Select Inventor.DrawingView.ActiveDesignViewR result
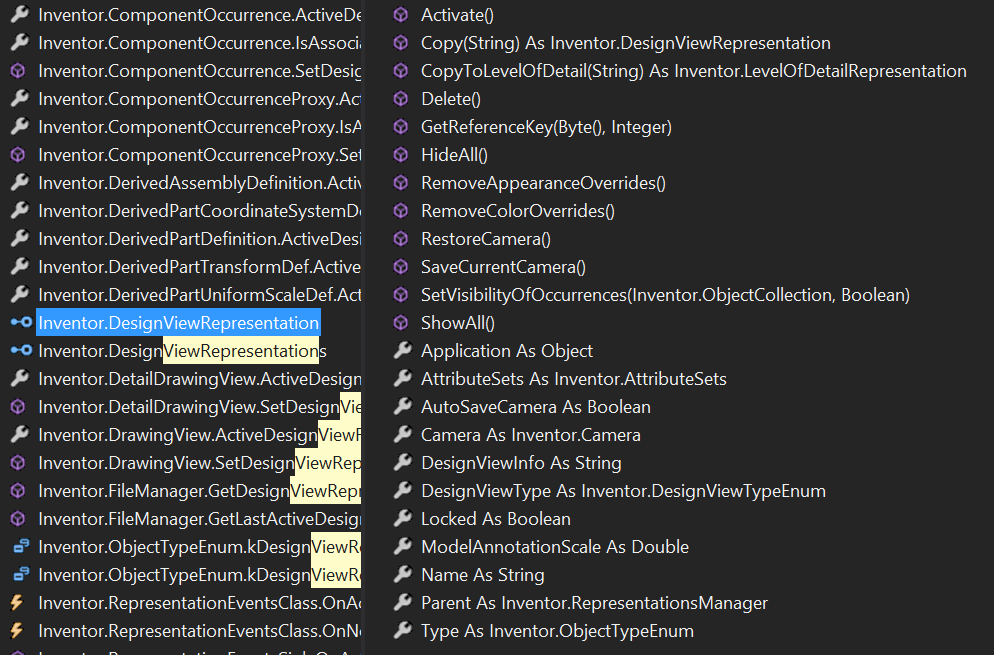994x655 pixels. [200, 434]
